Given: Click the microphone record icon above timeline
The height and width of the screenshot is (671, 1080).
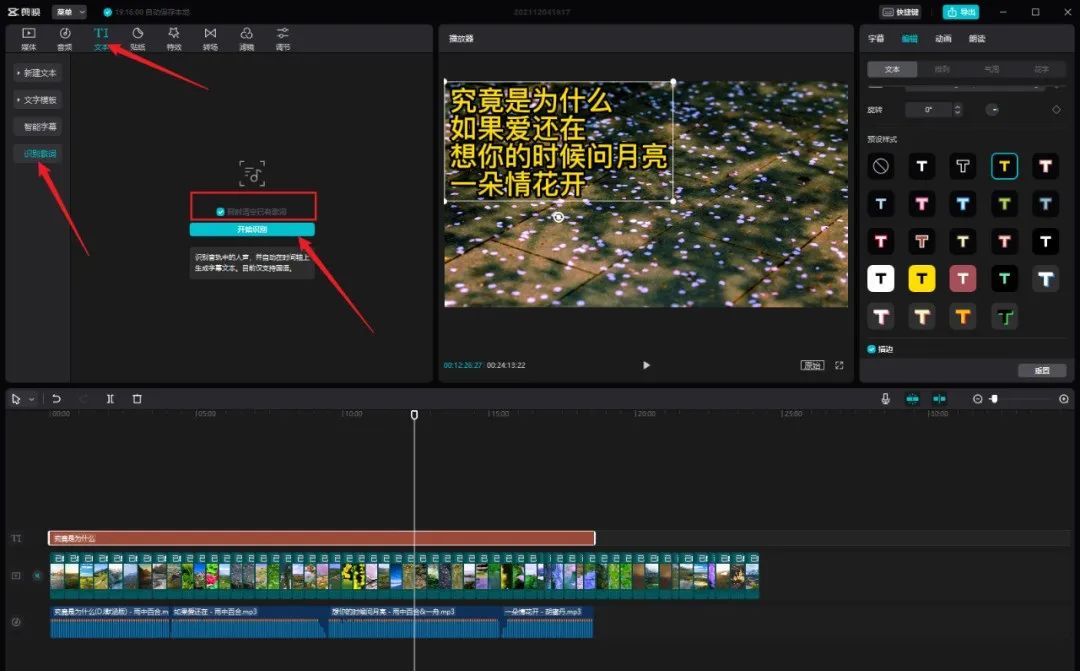Looking at the screenshot, I should pos(885,399).
